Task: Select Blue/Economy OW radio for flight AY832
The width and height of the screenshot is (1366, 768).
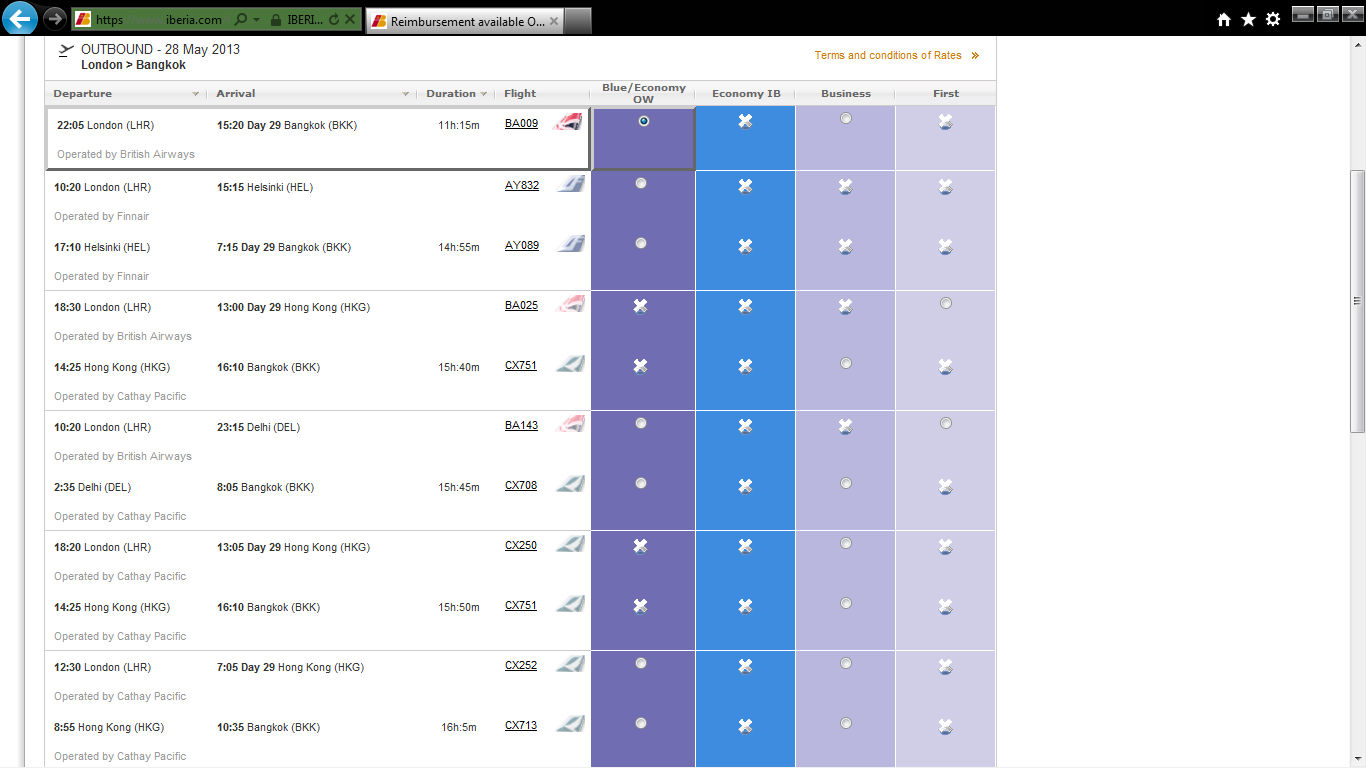Action: tap(641, 183)
